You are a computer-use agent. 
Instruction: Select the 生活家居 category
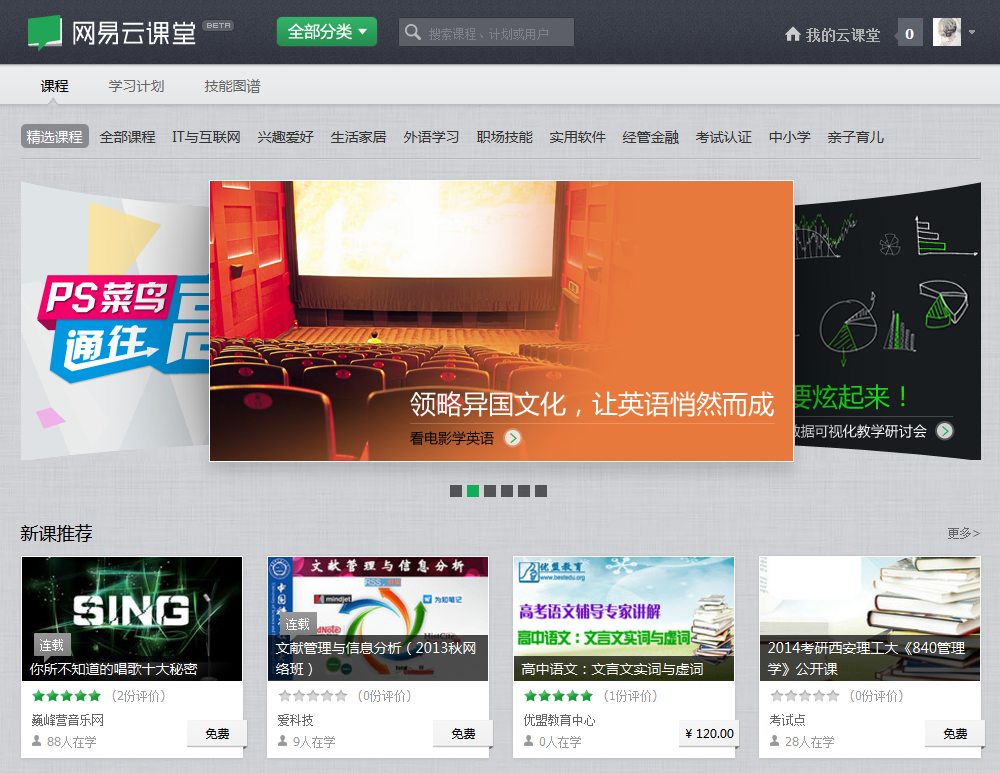click(358, 137)
